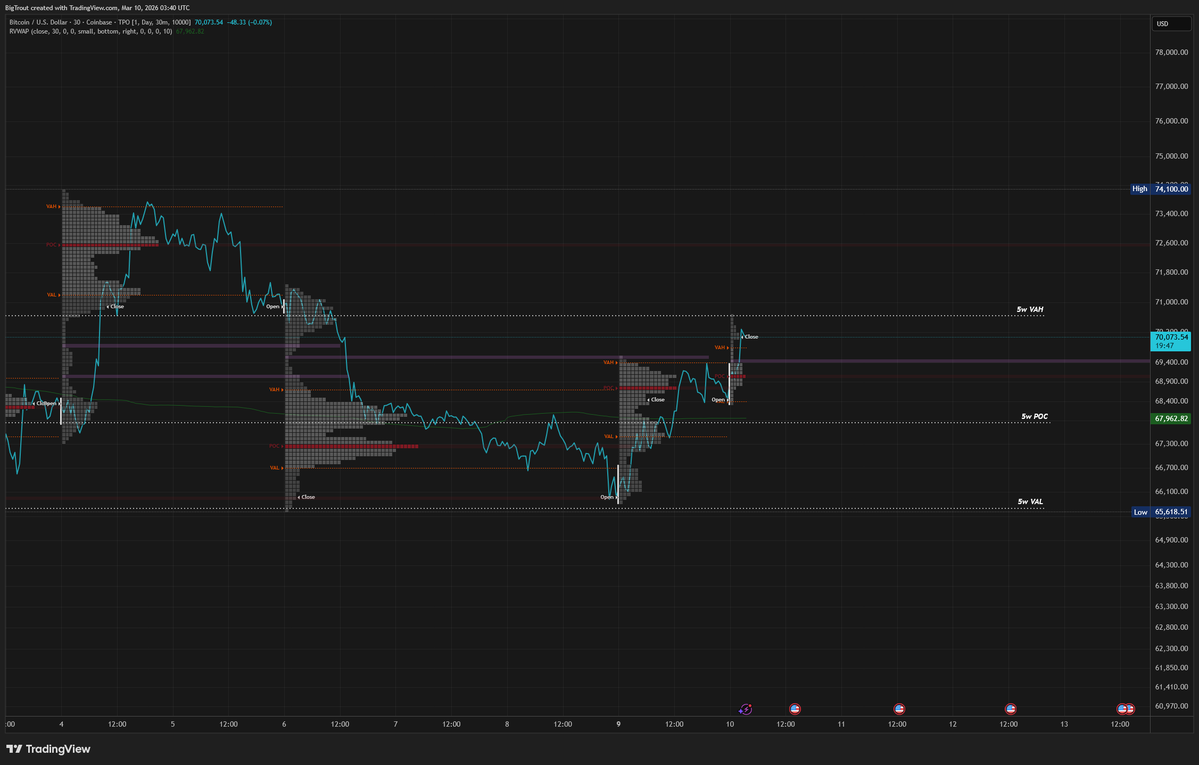Click the Close label at bottom of day 6 profile
Image resolution: width=1199 pixels, height=765 pixels.
(x=307, y=497)
